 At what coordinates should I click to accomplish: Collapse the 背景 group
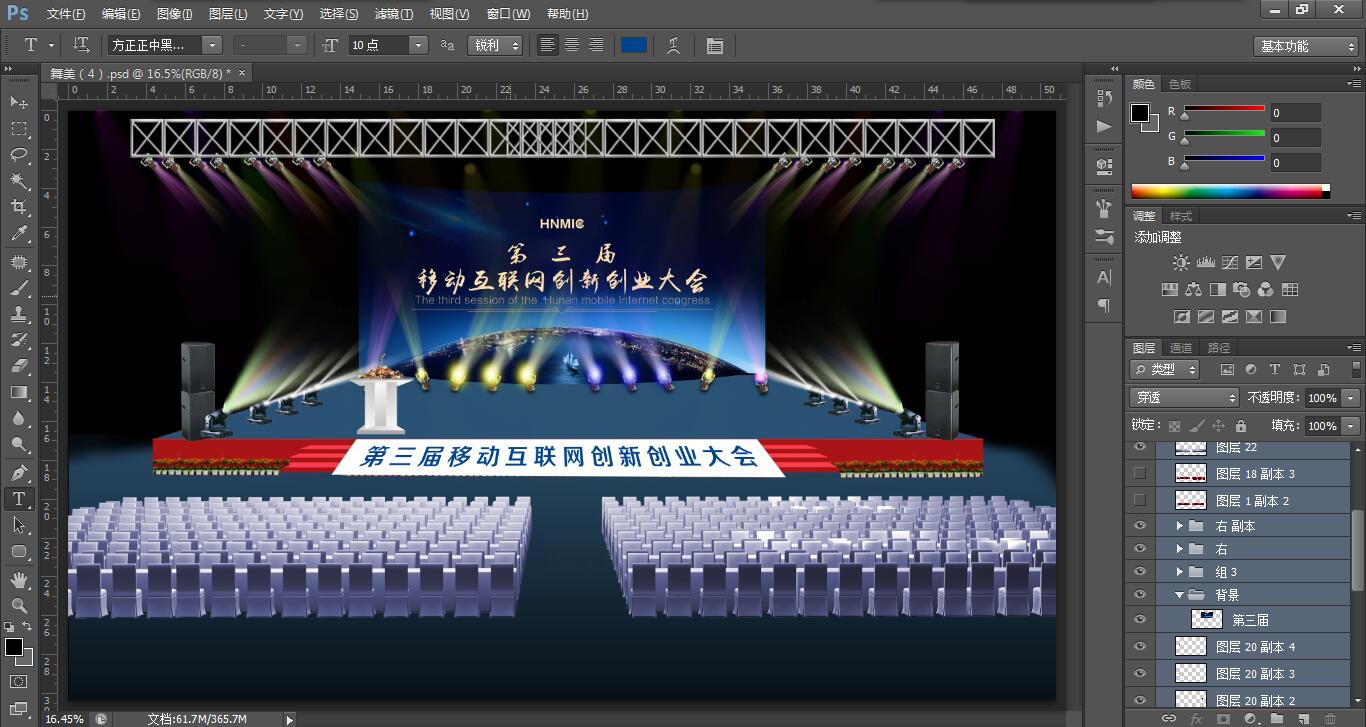(x=1180, y=595)
